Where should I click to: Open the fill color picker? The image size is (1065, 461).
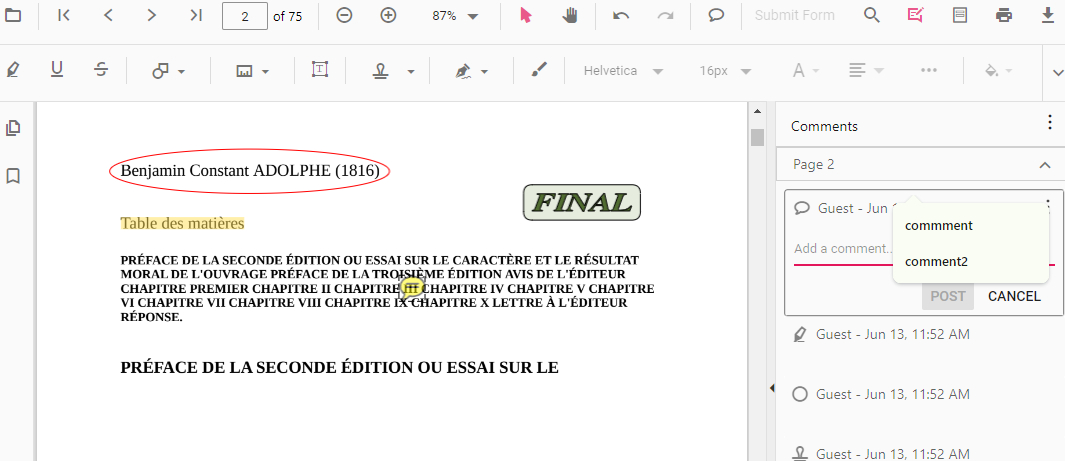[x=998, y=71]
